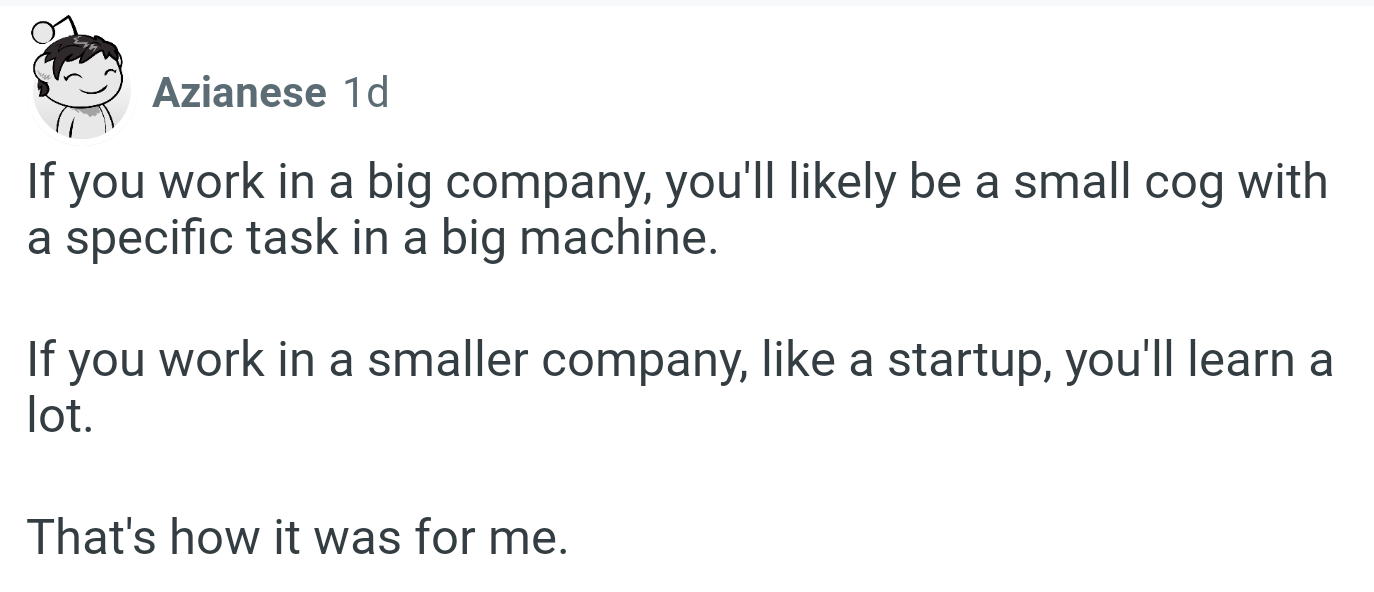Click the words "specific task" in the comment
The width and height of the screenshot is (1374, 592).
click(x=203, y=241)
